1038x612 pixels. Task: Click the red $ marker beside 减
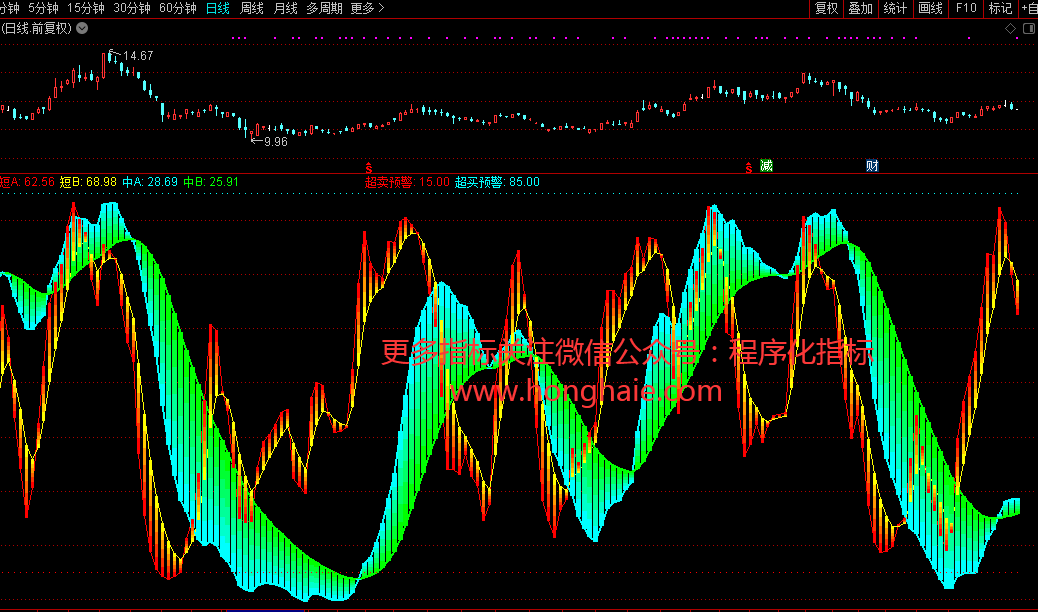749,166
